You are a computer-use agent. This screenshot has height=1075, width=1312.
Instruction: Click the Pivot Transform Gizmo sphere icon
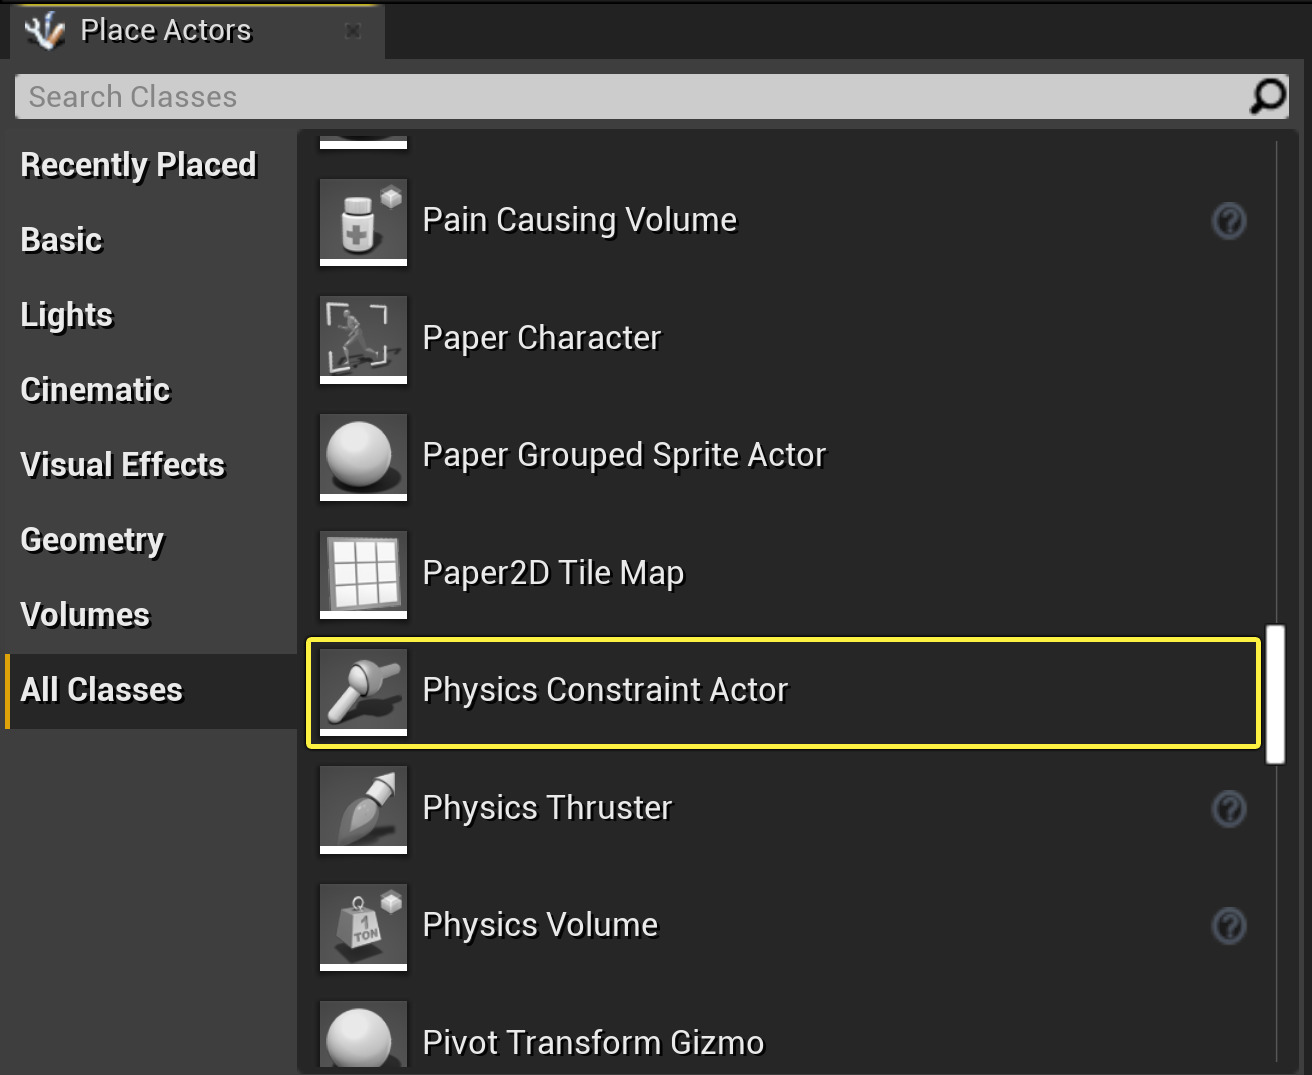(363, 1036)
